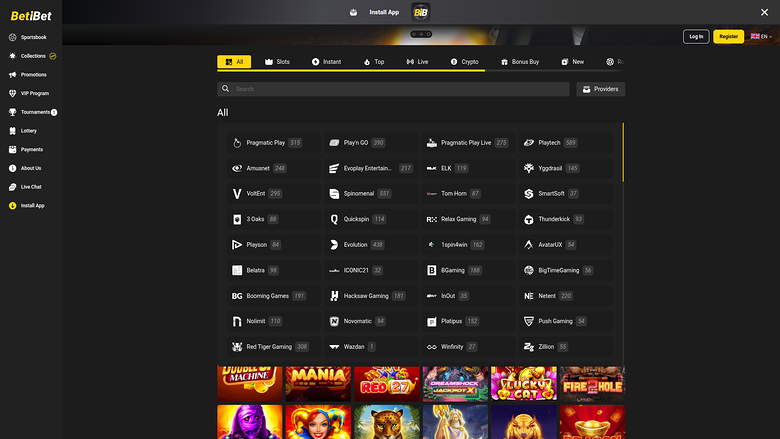Click the Lottery sidebar icon
780x439 pixels.
click(x=13, y=130)
